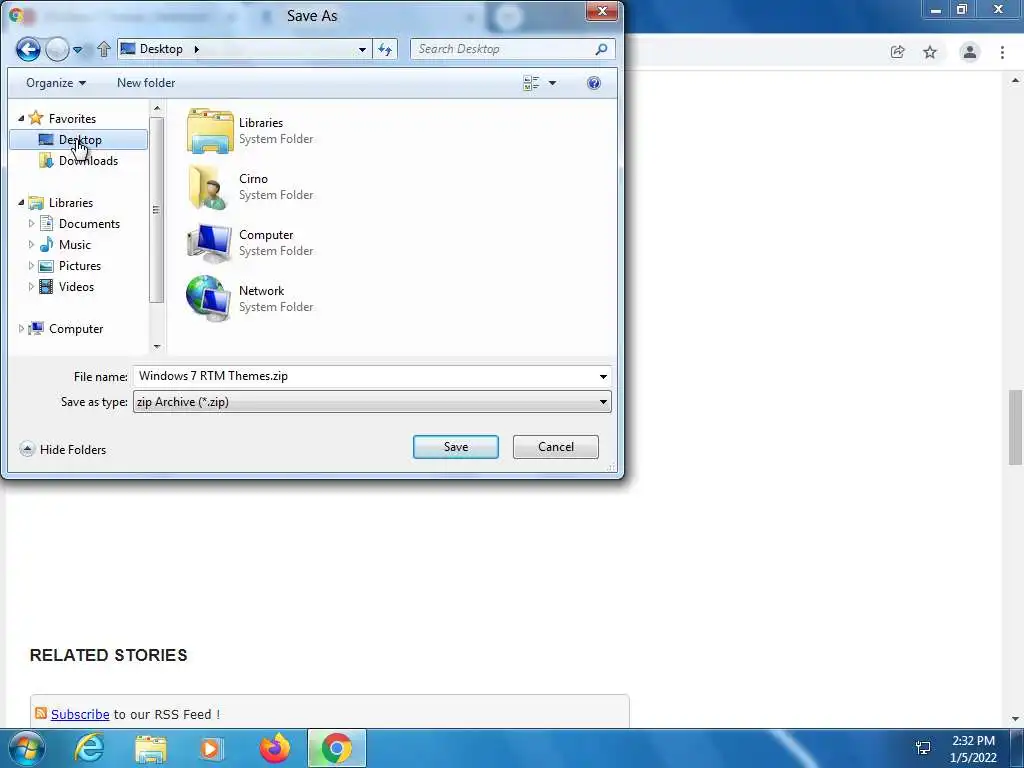Open the address bar history dropdown
This screenshot has height=768, width=1024.
click(x=362, y=50)
